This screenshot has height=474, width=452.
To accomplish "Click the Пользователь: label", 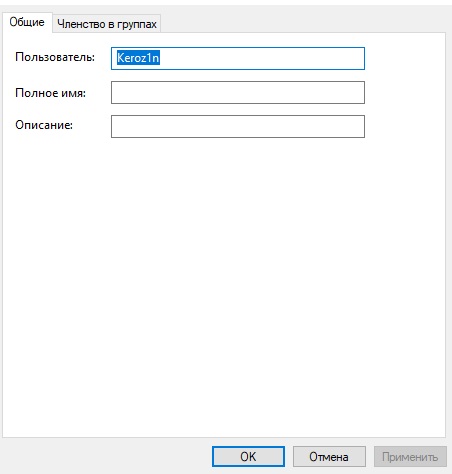I will coord(55,57).
